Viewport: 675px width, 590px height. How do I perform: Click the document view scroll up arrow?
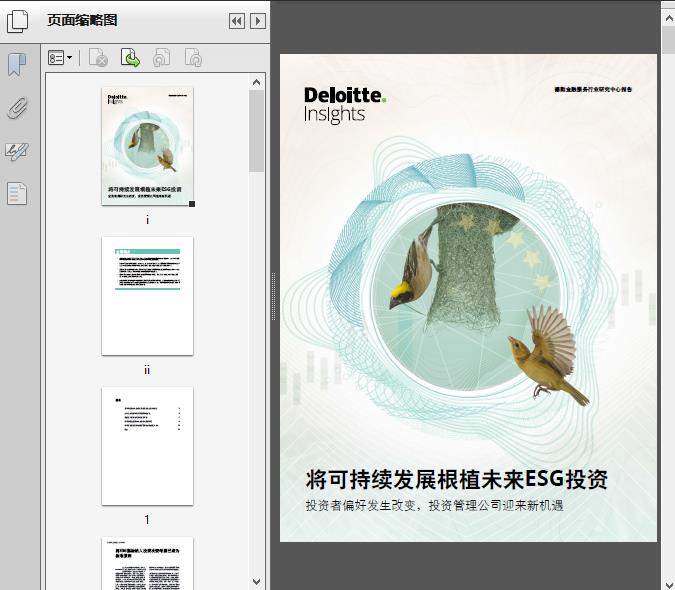pos(669,19)
